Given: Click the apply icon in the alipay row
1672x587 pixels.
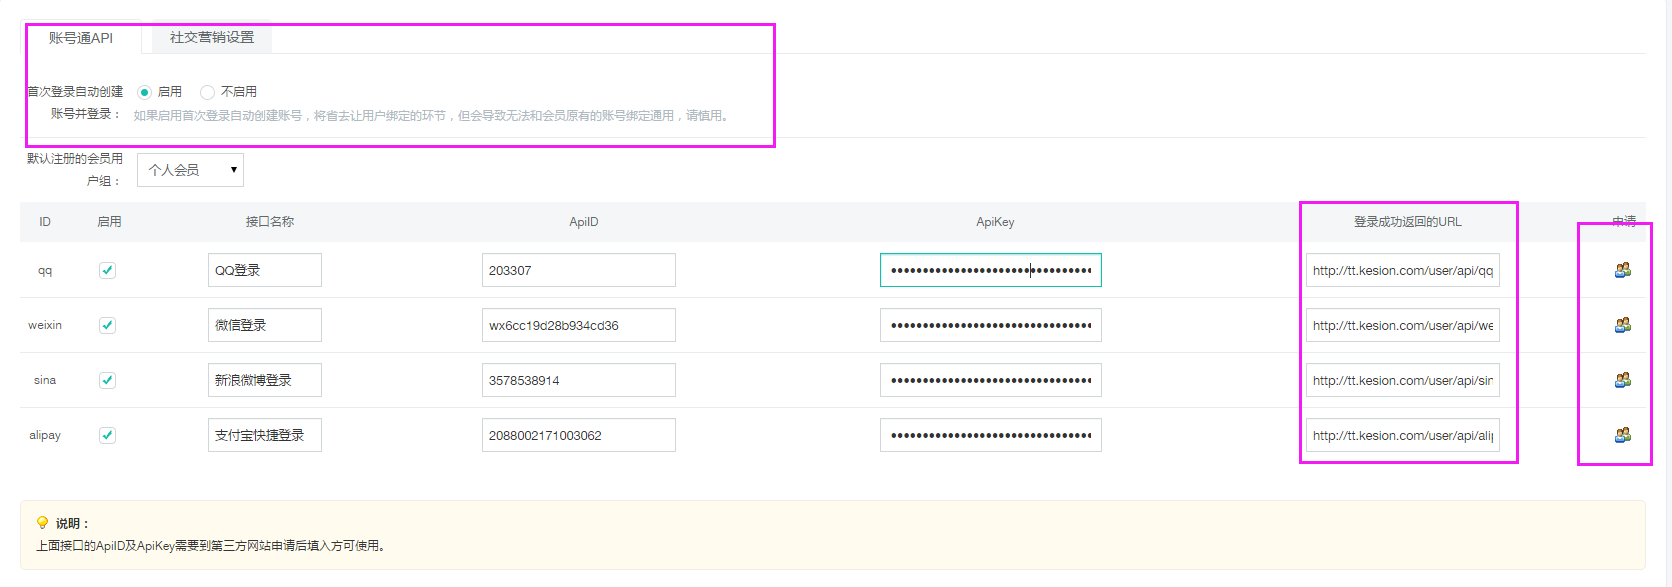Looking at the screenshot, I should (1622, 435).
